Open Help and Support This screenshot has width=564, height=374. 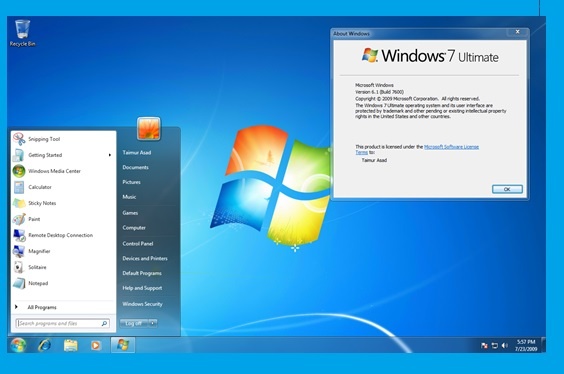[142, 288]
